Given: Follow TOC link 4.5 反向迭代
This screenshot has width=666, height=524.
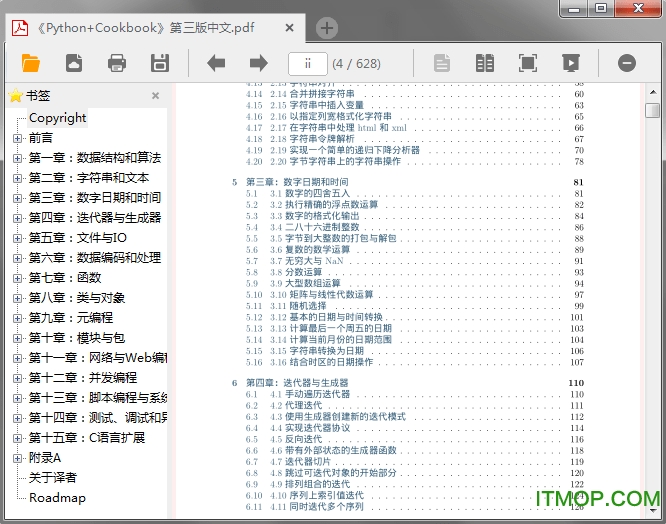Looking at the screenshot, I should click(296, 439).
